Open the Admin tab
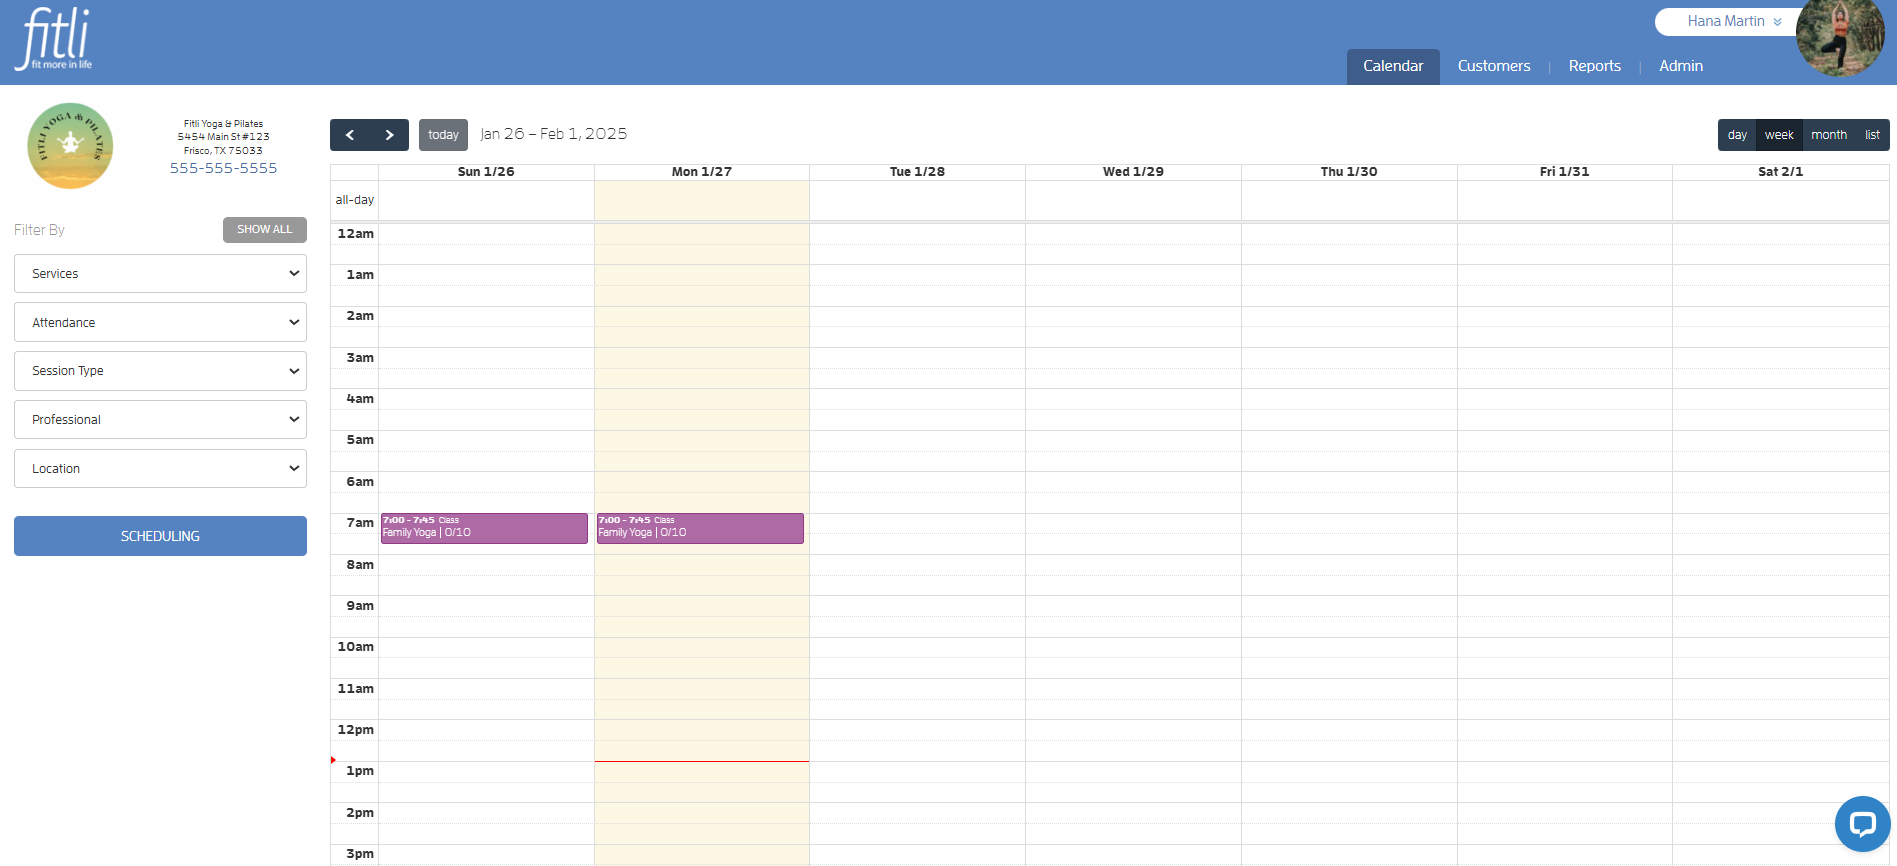1897x866 pixels. point(1681,66)
